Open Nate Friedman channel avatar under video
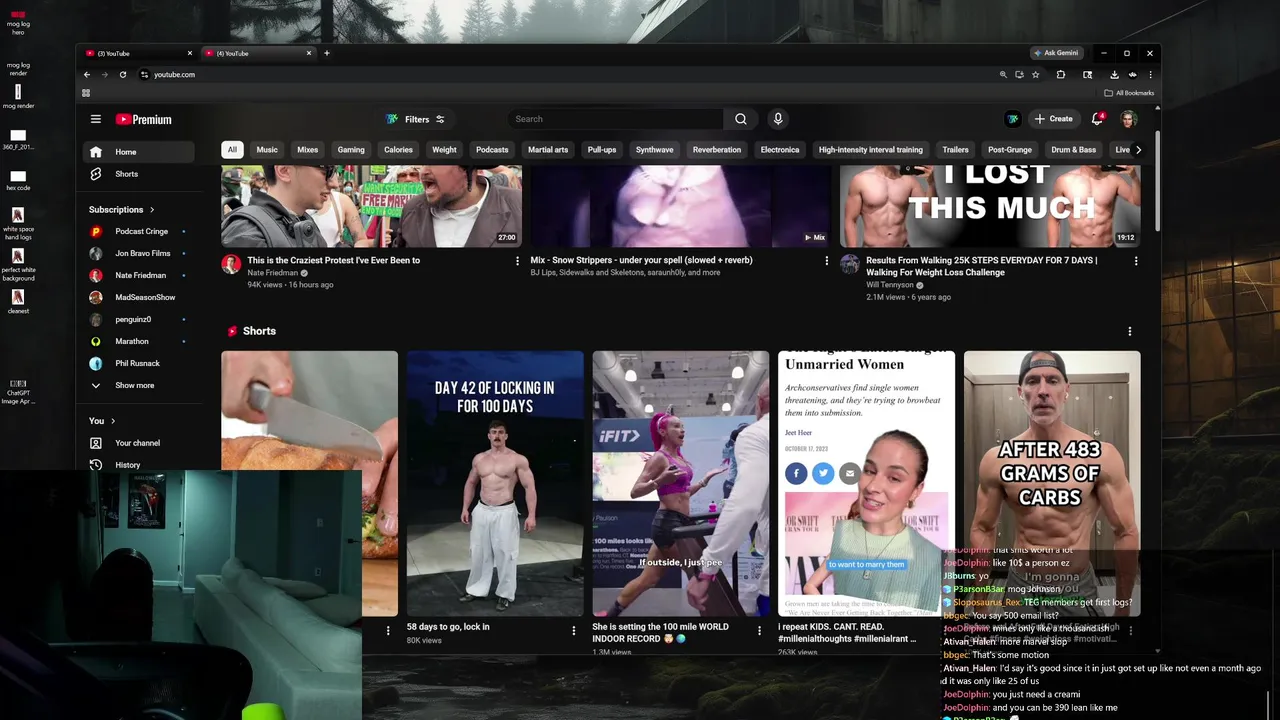The image size is (1280, 720). (x=231, y=264)
